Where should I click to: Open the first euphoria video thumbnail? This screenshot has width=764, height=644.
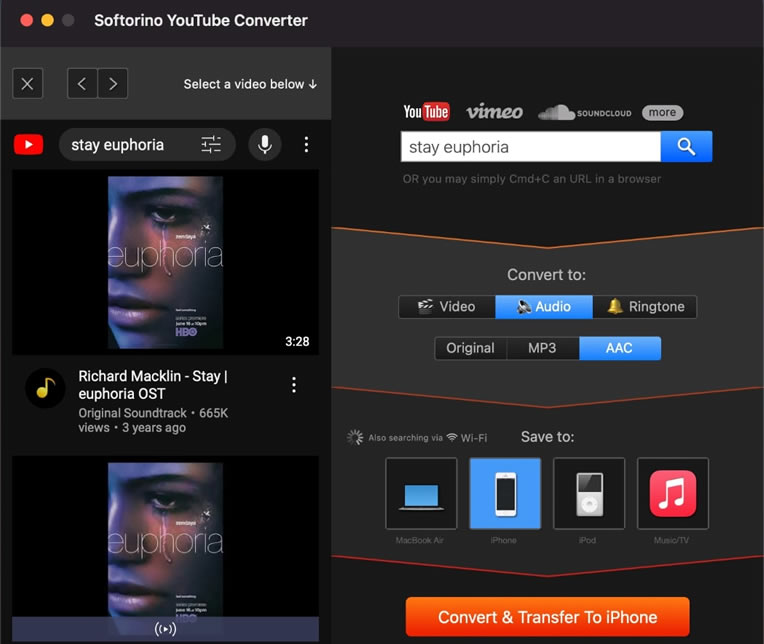pyautogui.click(x=166, y=262)
